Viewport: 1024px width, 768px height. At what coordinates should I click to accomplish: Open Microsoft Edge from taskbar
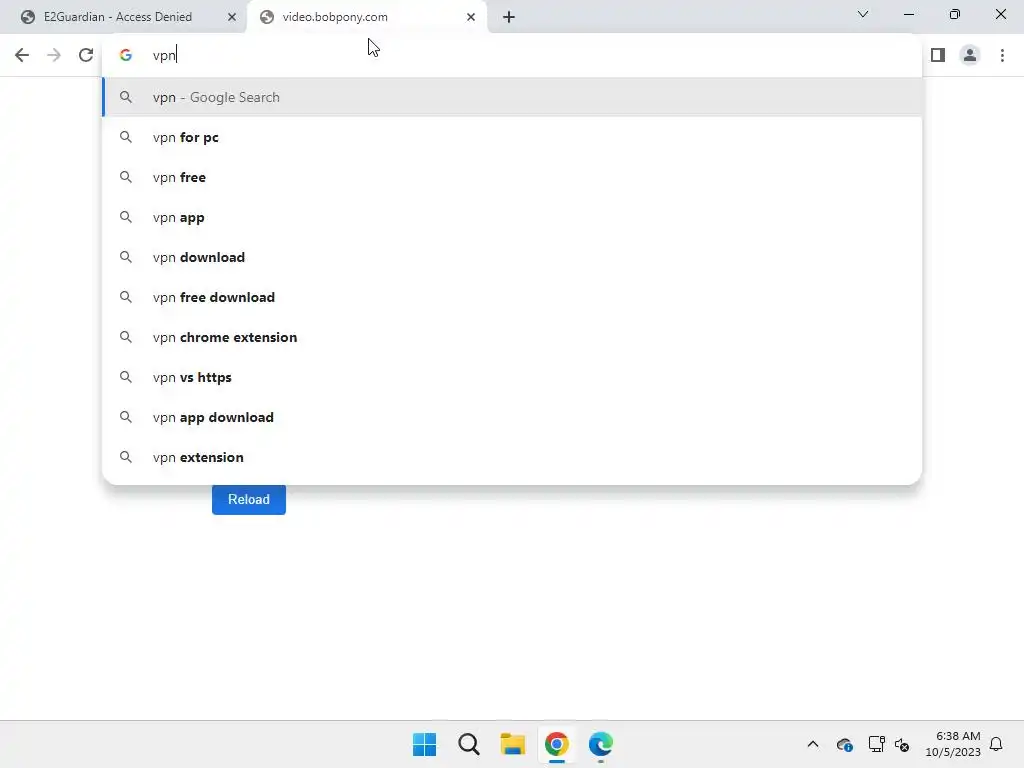pos(601,744)
